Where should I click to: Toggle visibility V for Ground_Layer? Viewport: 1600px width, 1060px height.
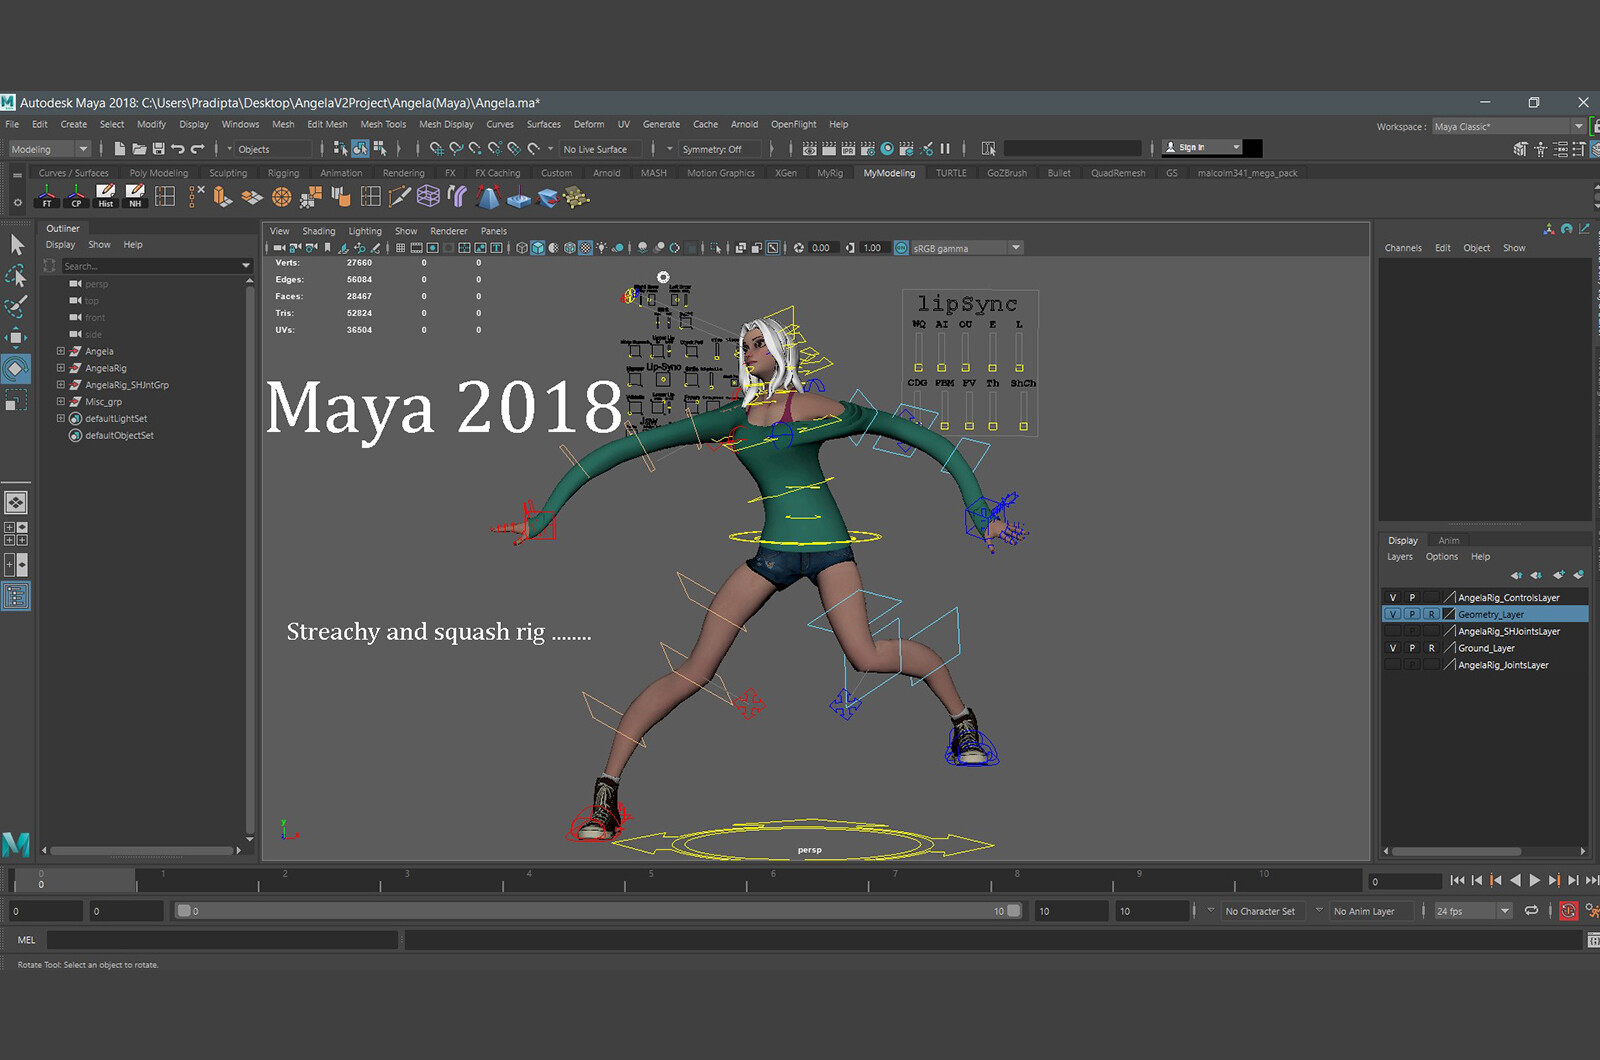(1393, 648)
